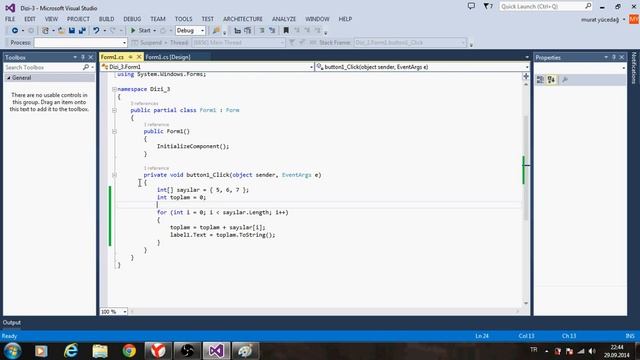
Task: Toggle a bookmark with the Bookmark icon
Action: coord(286,31)
